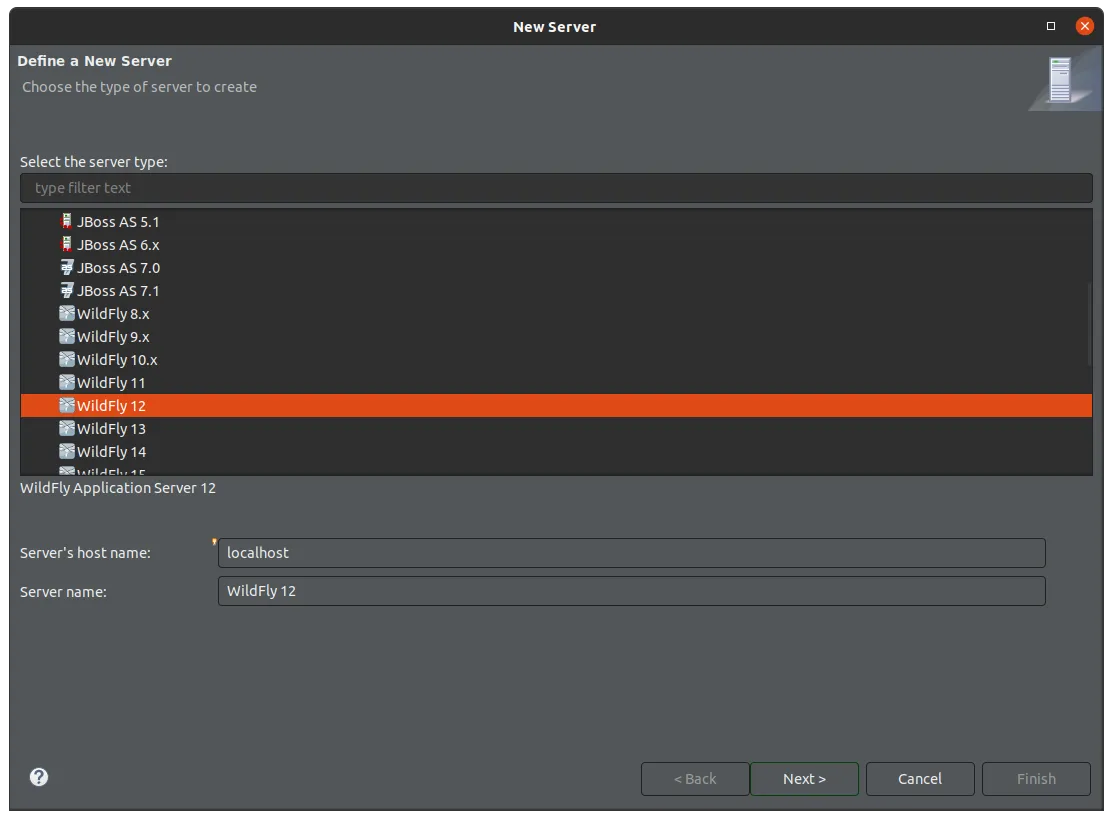Select WildFly 8.x in server list
The width and height of the screenshot is (1113, 820).
[556, 313]
